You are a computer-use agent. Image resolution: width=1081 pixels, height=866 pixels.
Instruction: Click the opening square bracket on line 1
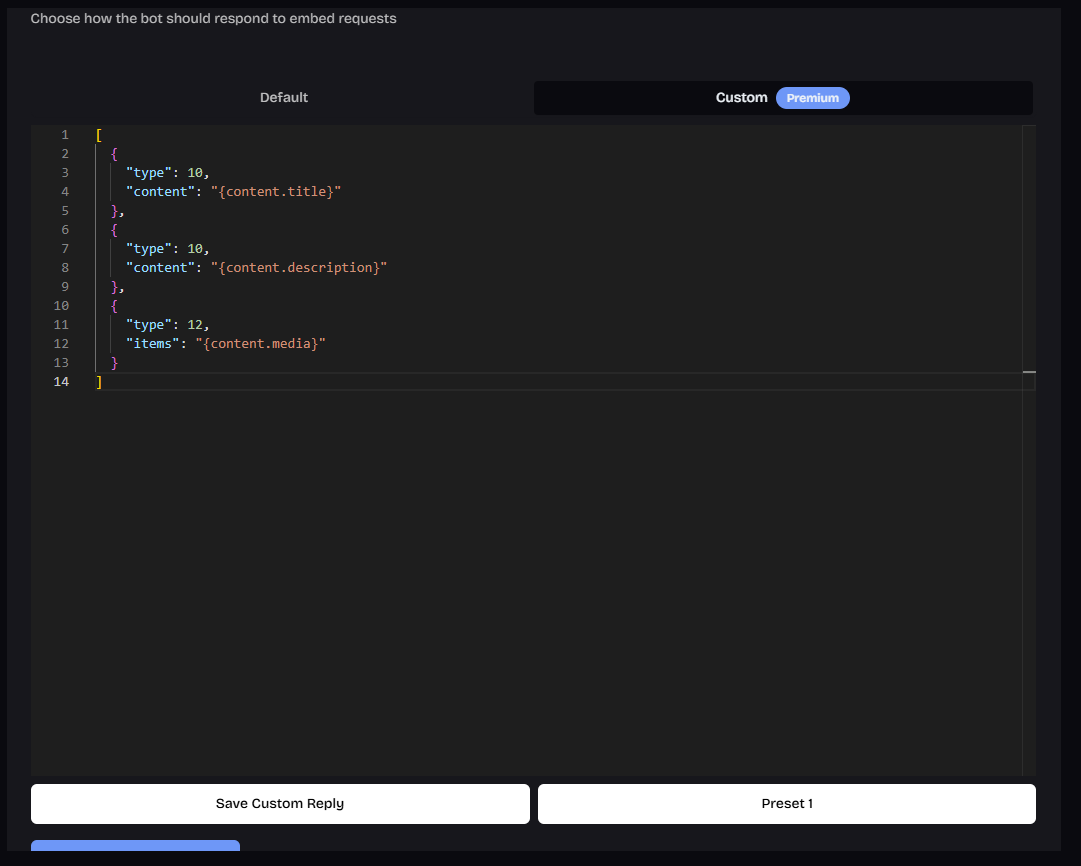pyautogui.click(x=99, y=135)
